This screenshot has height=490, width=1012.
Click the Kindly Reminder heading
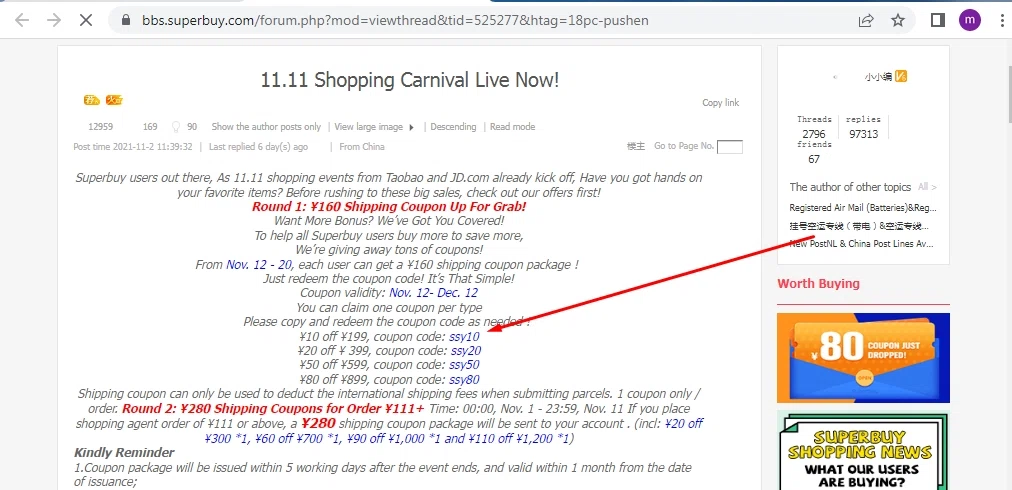click(124, 453)
